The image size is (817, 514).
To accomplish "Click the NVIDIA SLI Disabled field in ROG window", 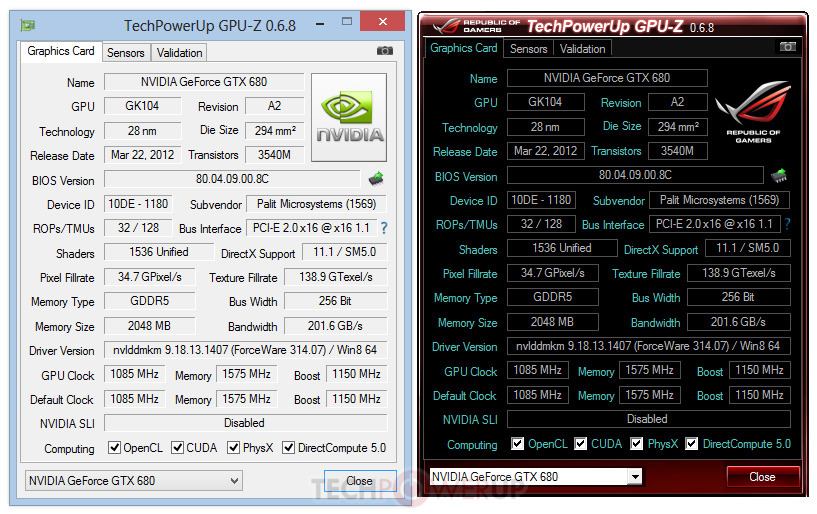I will 648,419.
